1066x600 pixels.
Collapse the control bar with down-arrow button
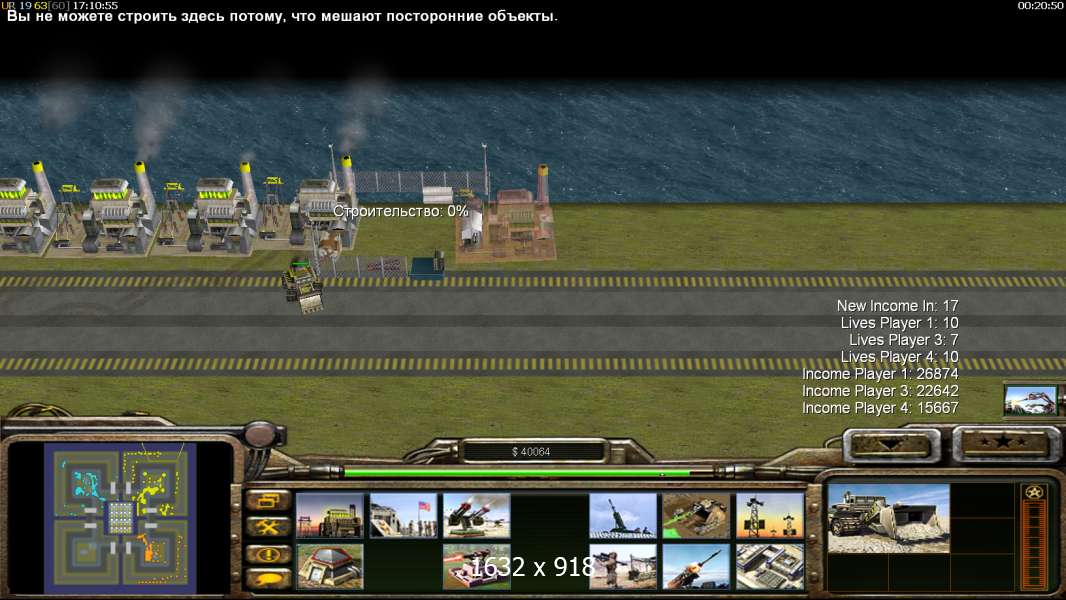891,445
